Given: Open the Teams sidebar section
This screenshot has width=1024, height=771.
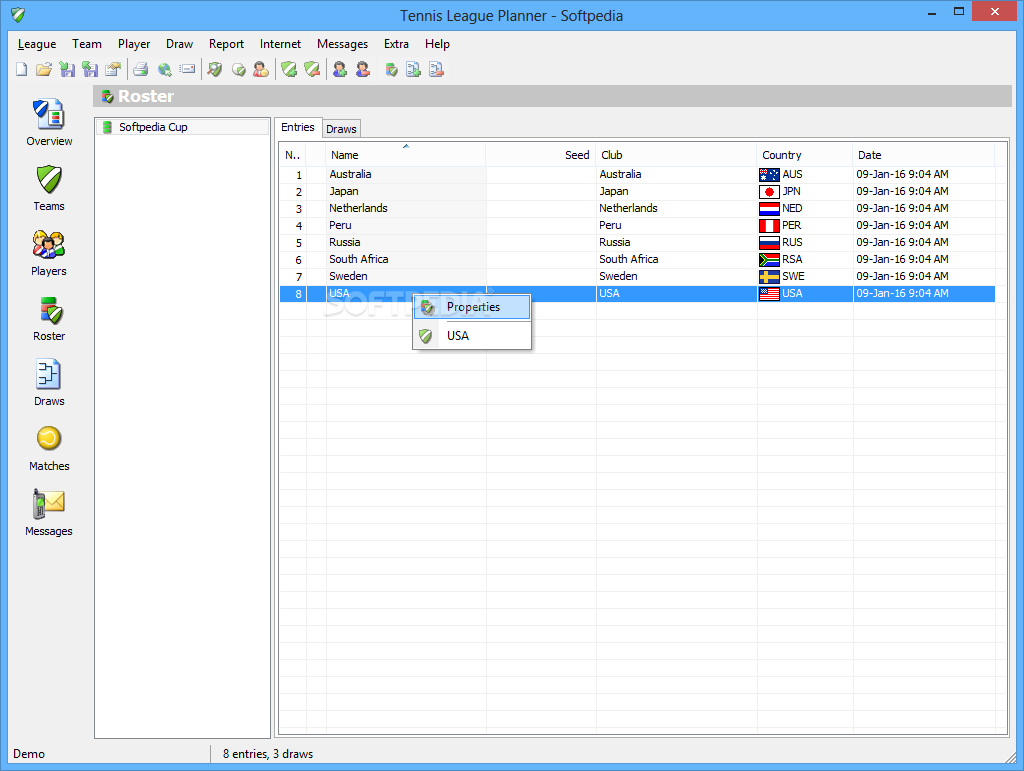Looking at the screenshot, I should tap(49, 188).
